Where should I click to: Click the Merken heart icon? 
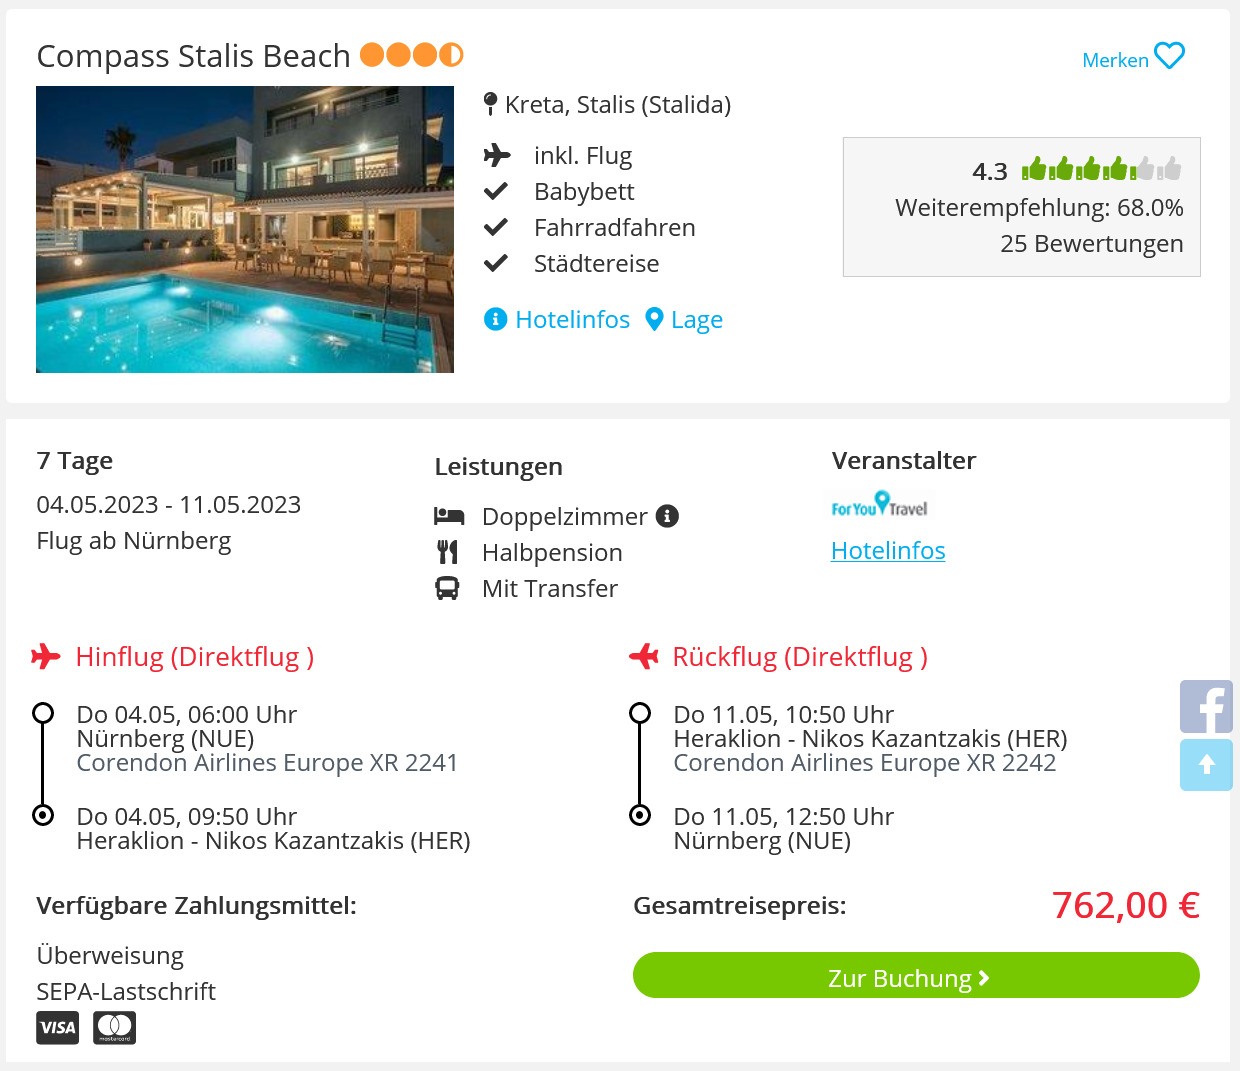1169,56
